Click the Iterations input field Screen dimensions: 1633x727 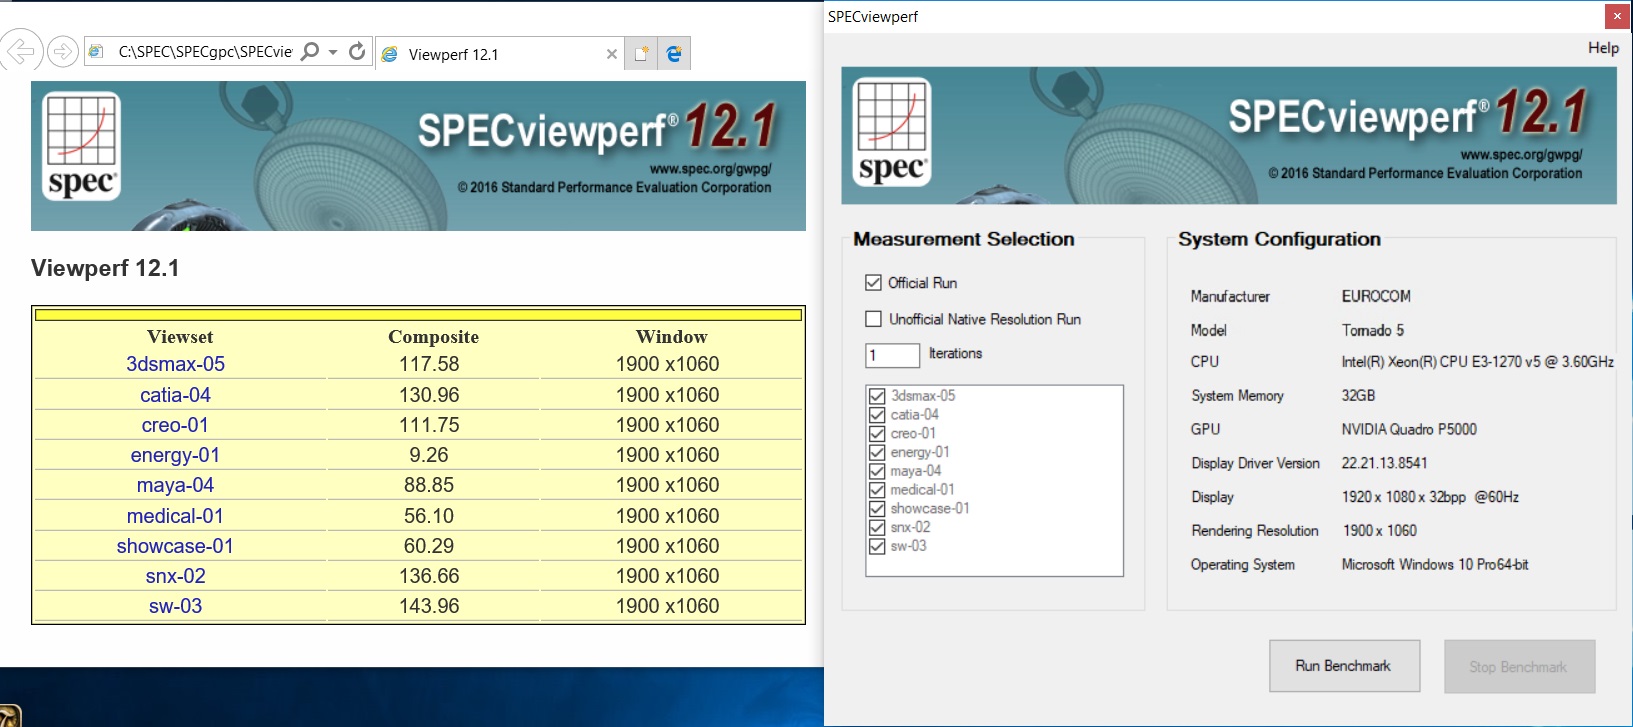pos(892,355)
